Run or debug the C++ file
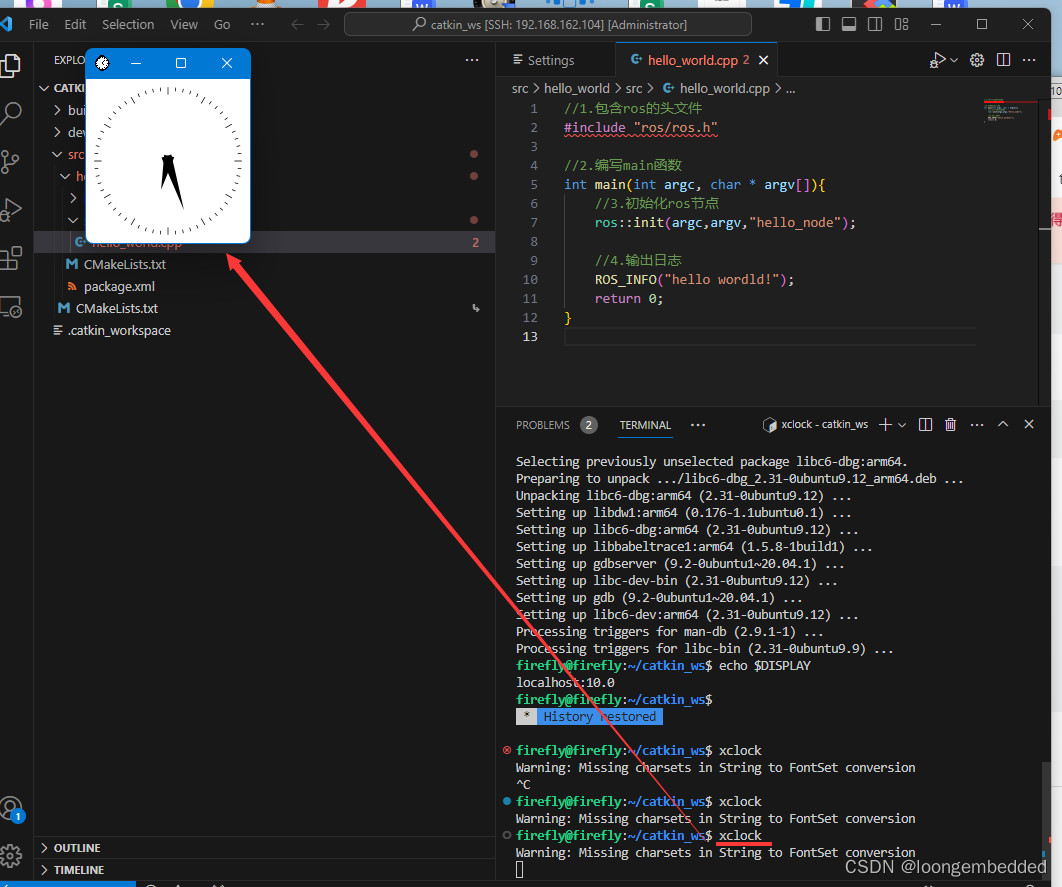The image size is (1062, 887). [938, 60]
